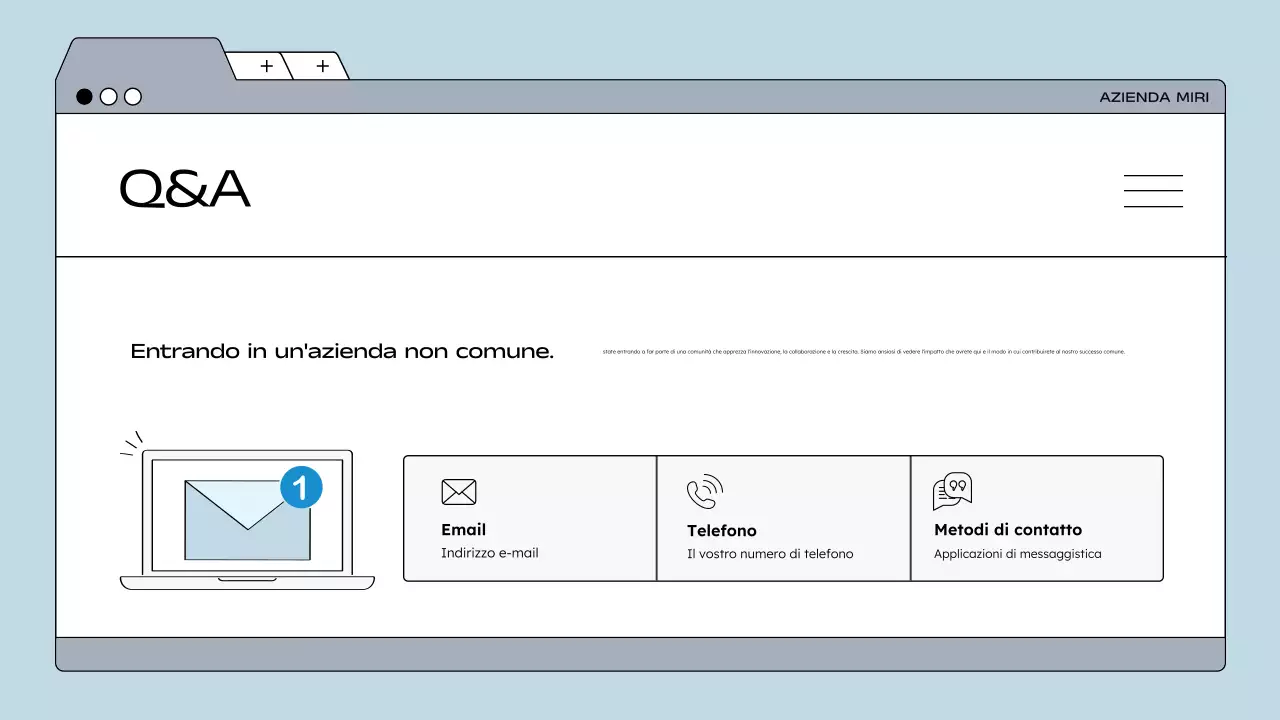Expand the Email contact card

(x=529, y=518)
